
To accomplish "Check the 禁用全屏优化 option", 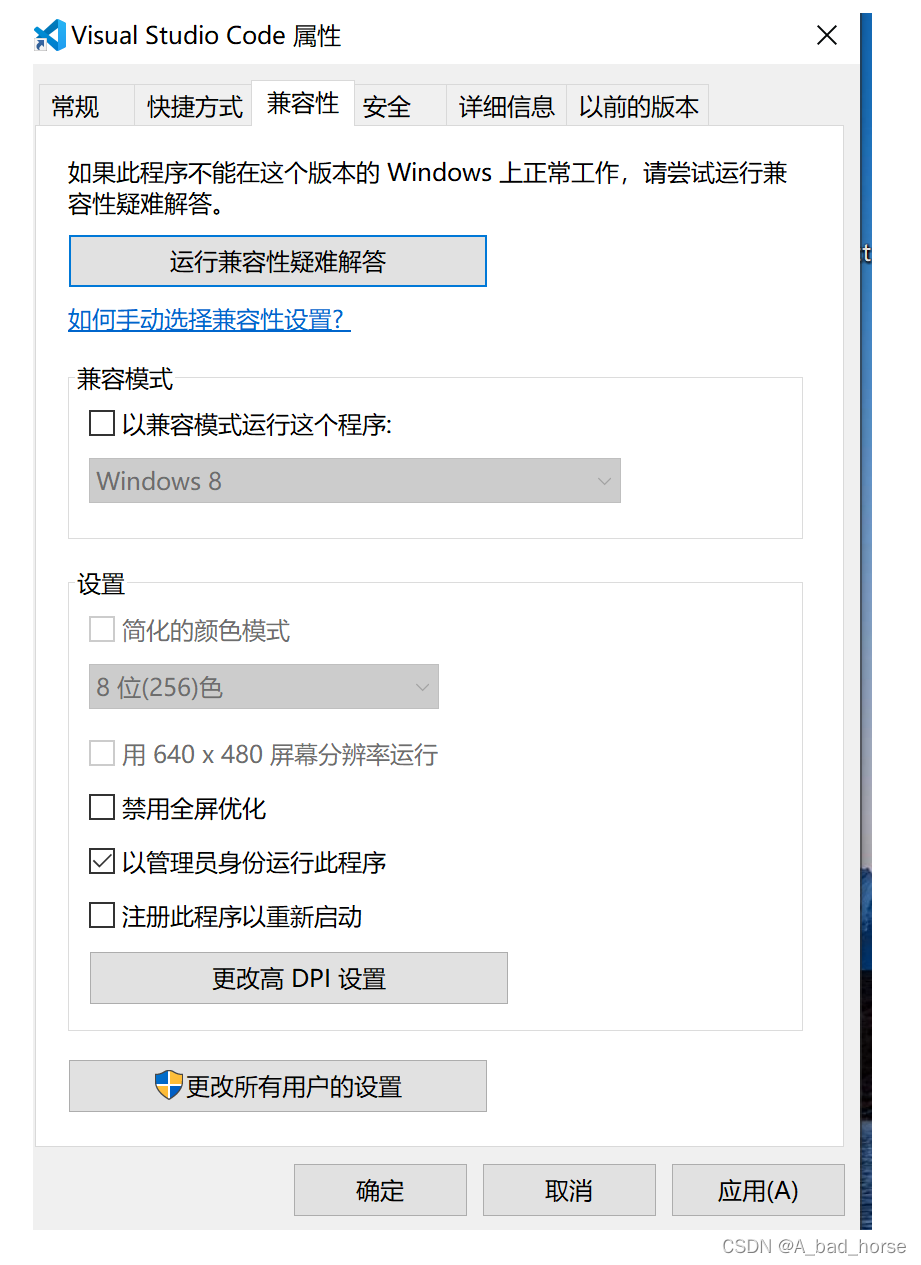I will tap(101, 807).
